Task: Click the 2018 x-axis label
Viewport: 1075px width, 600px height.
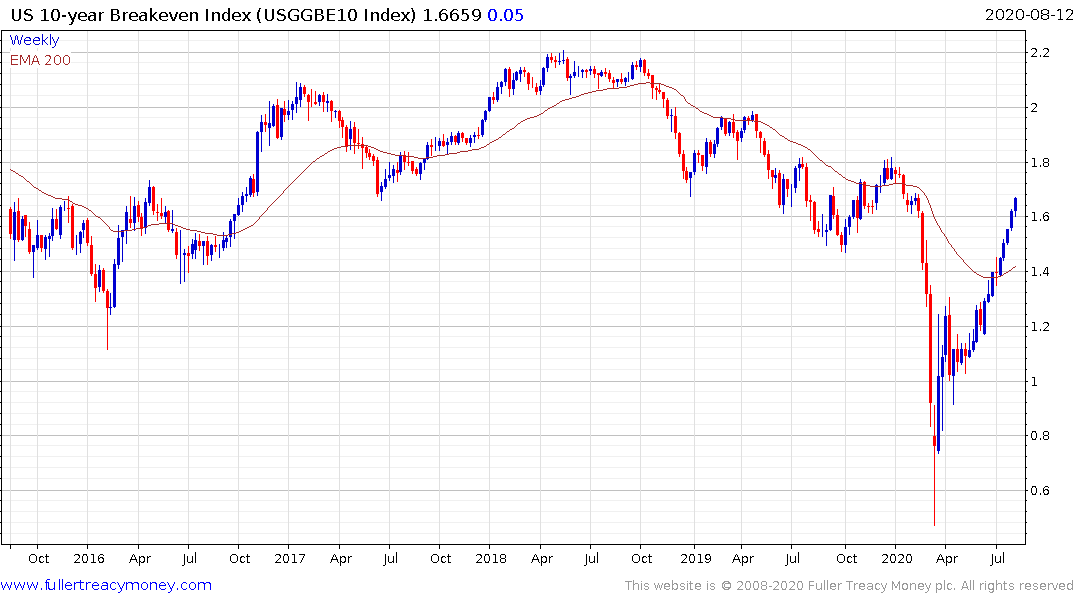Action: 491,558
